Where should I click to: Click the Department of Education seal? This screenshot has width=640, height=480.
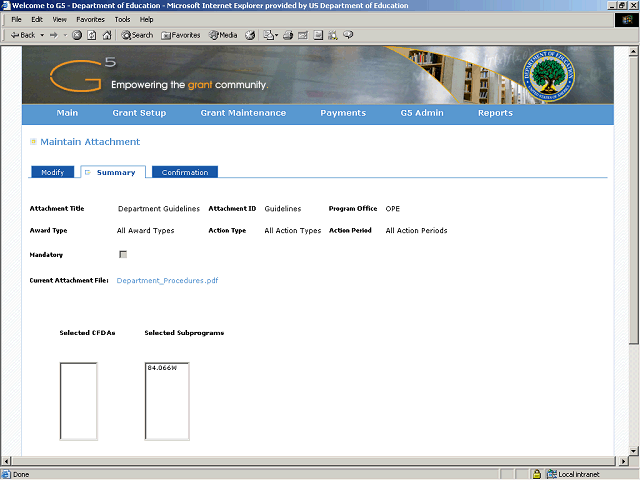[x=549, y=75]
